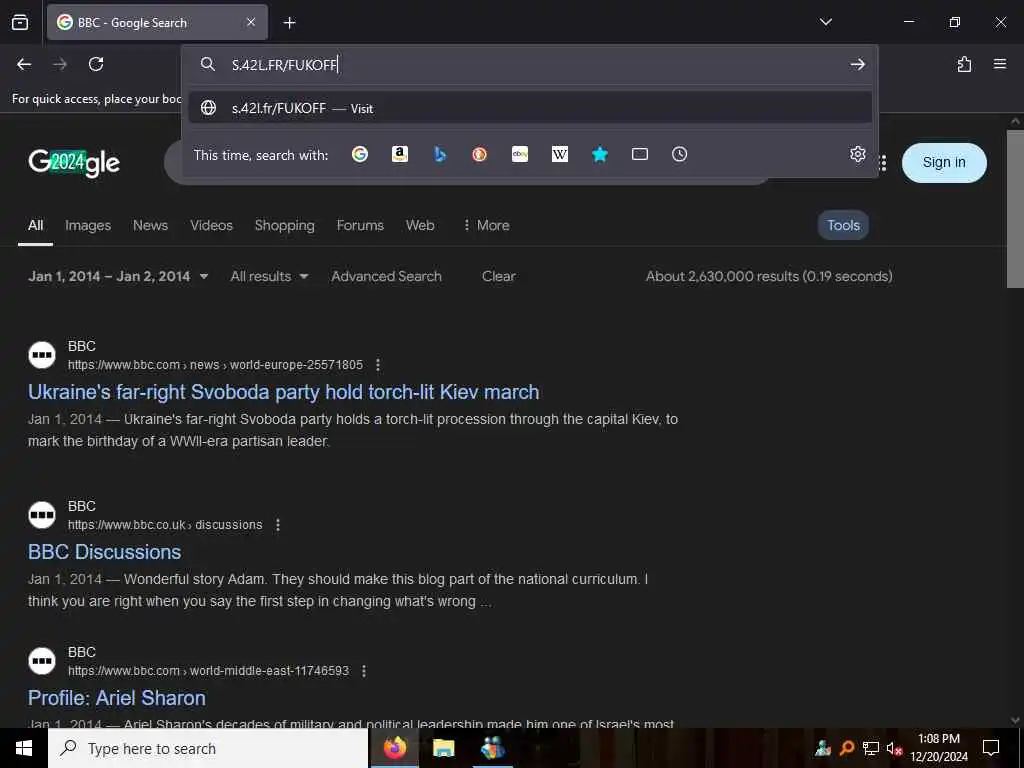Open the Profile: Ariel Sharon result

pos(117,698)
